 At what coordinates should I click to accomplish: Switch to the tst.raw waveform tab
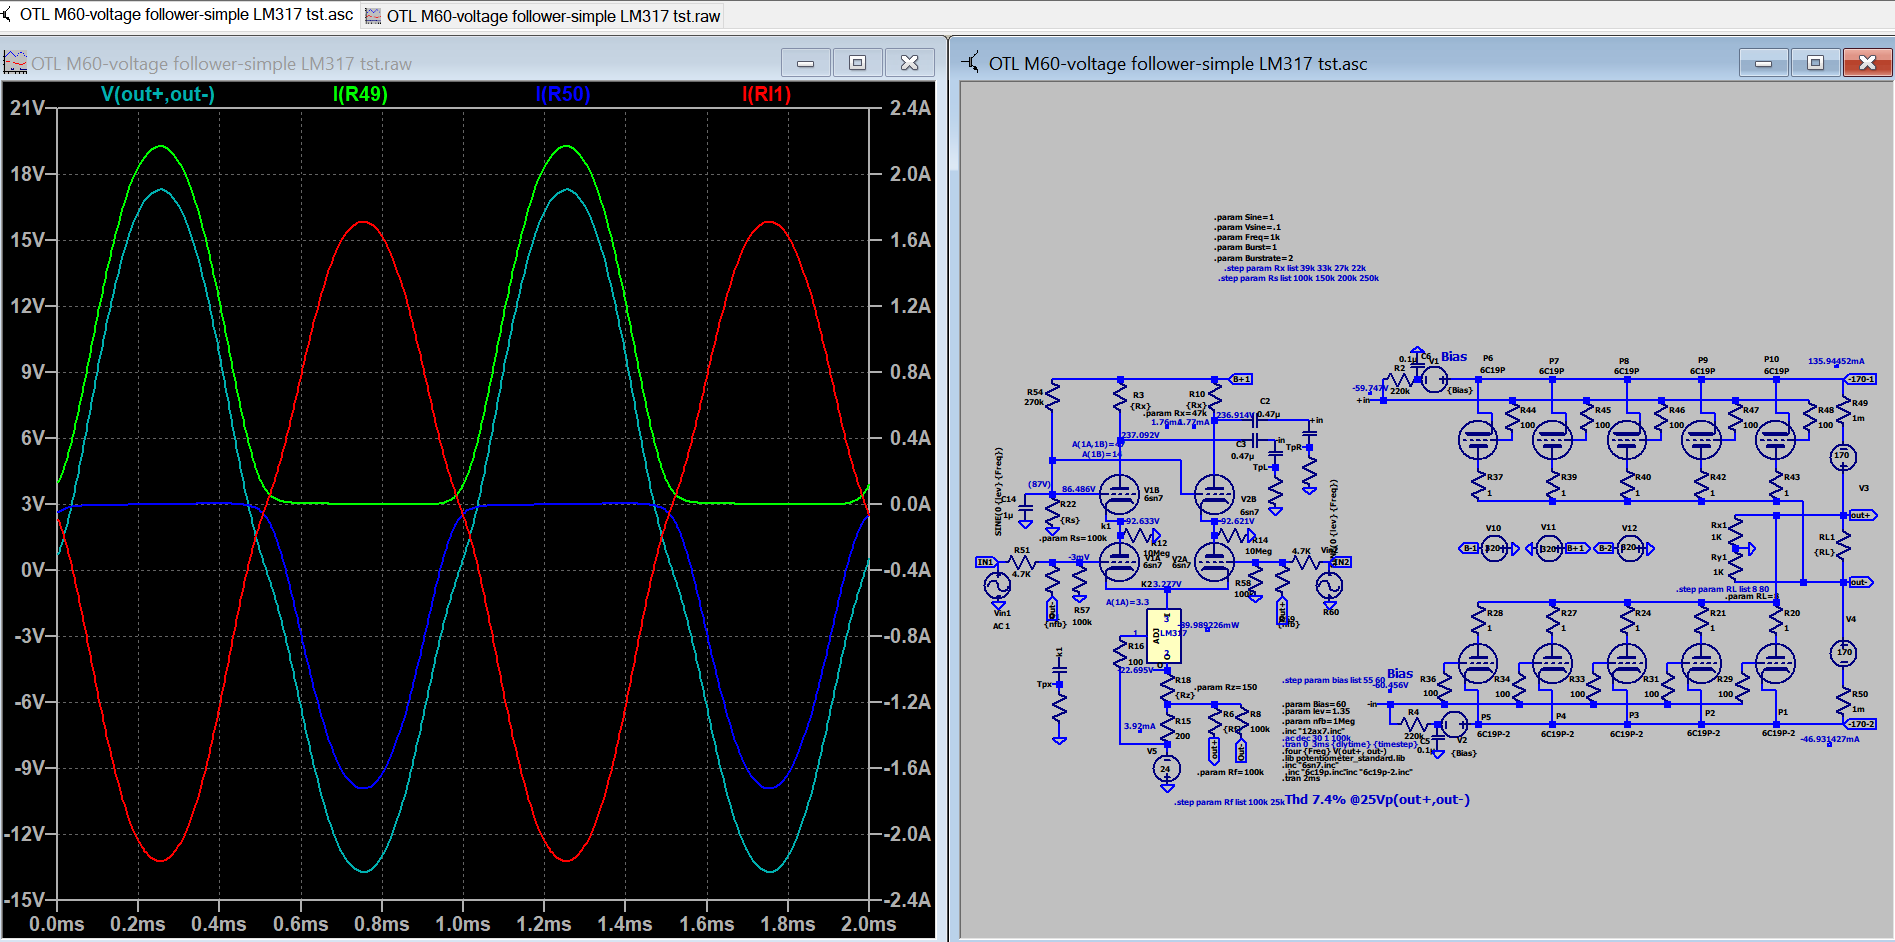point(542,15)
